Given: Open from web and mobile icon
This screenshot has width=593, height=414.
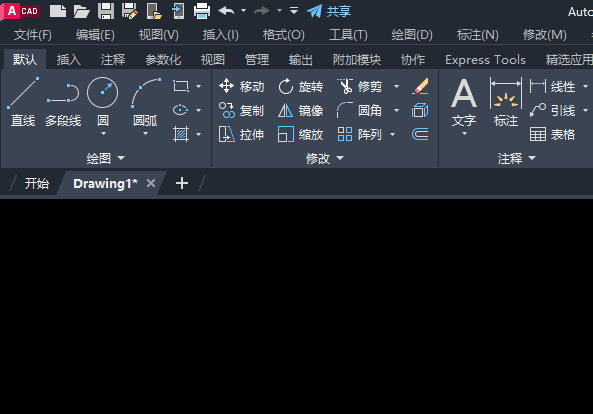Looking at the screenshot, I should 154,11.
